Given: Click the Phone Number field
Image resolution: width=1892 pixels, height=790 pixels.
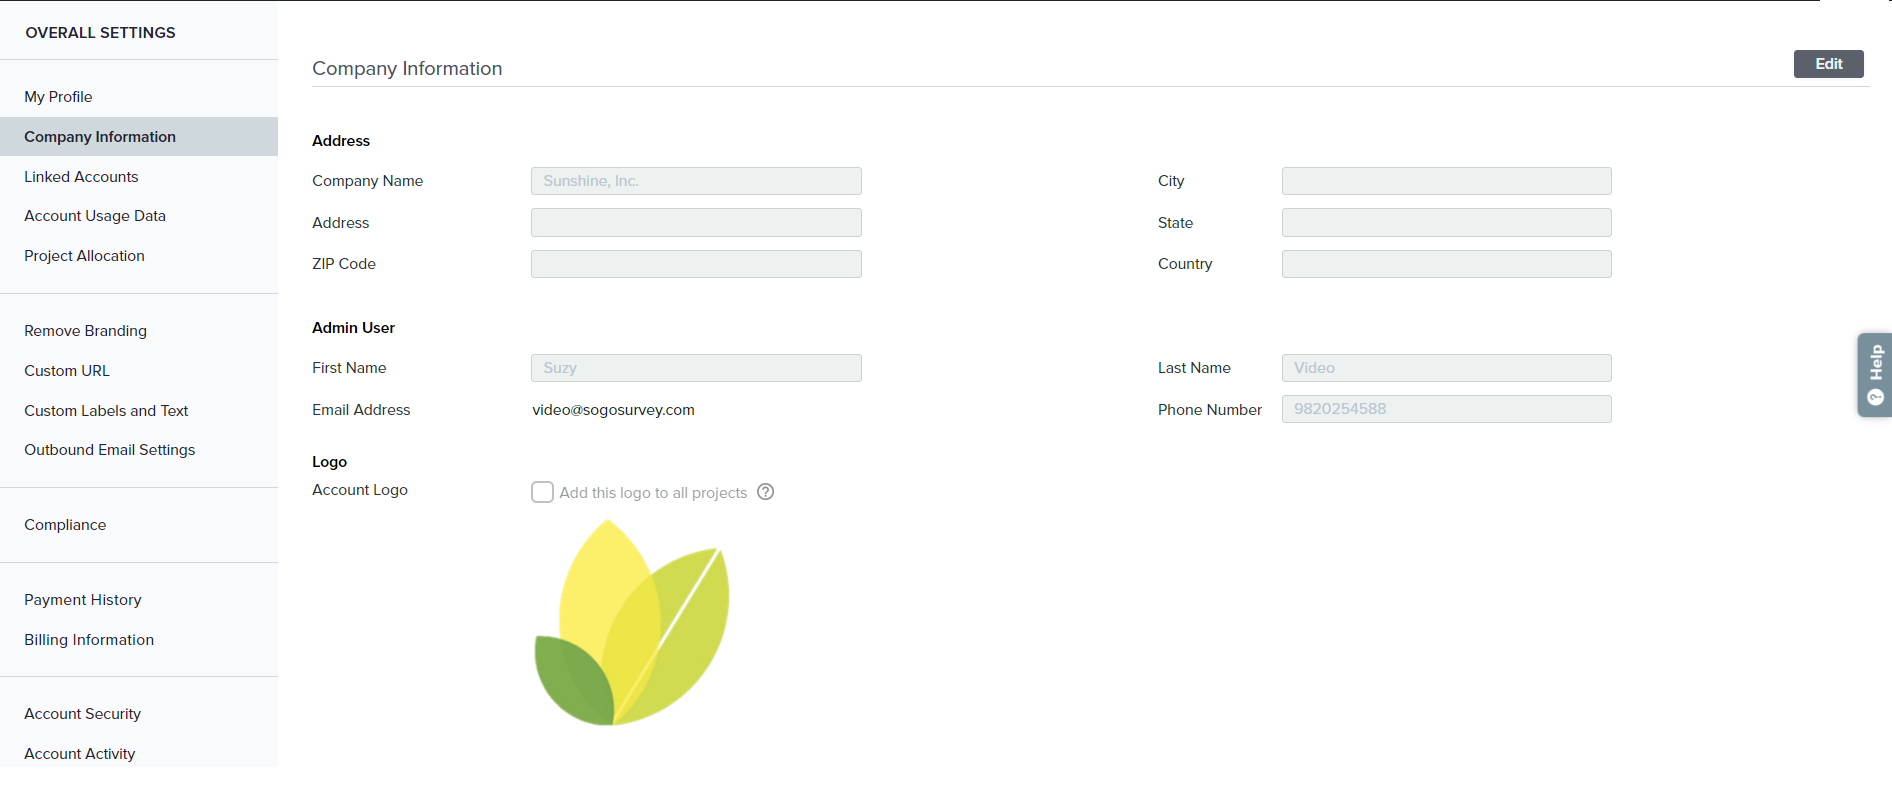Looking at the screenshot, I should (1446, 409).
